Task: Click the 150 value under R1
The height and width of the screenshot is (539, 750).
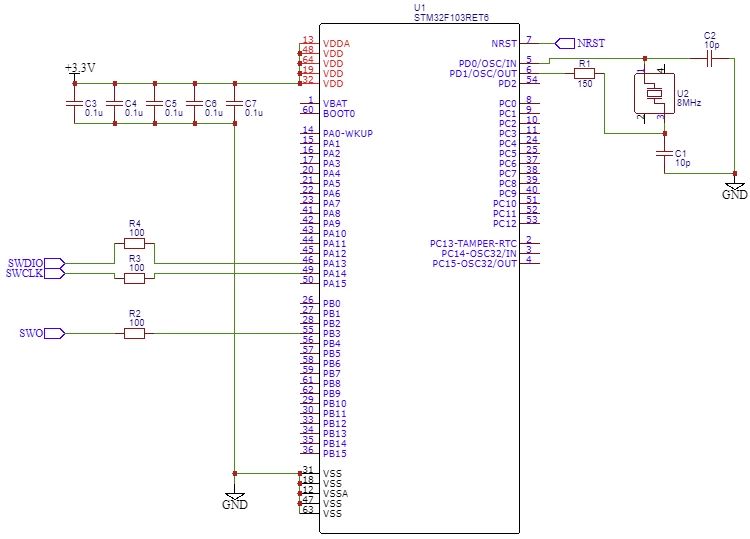Action: (x=585, y=84)
